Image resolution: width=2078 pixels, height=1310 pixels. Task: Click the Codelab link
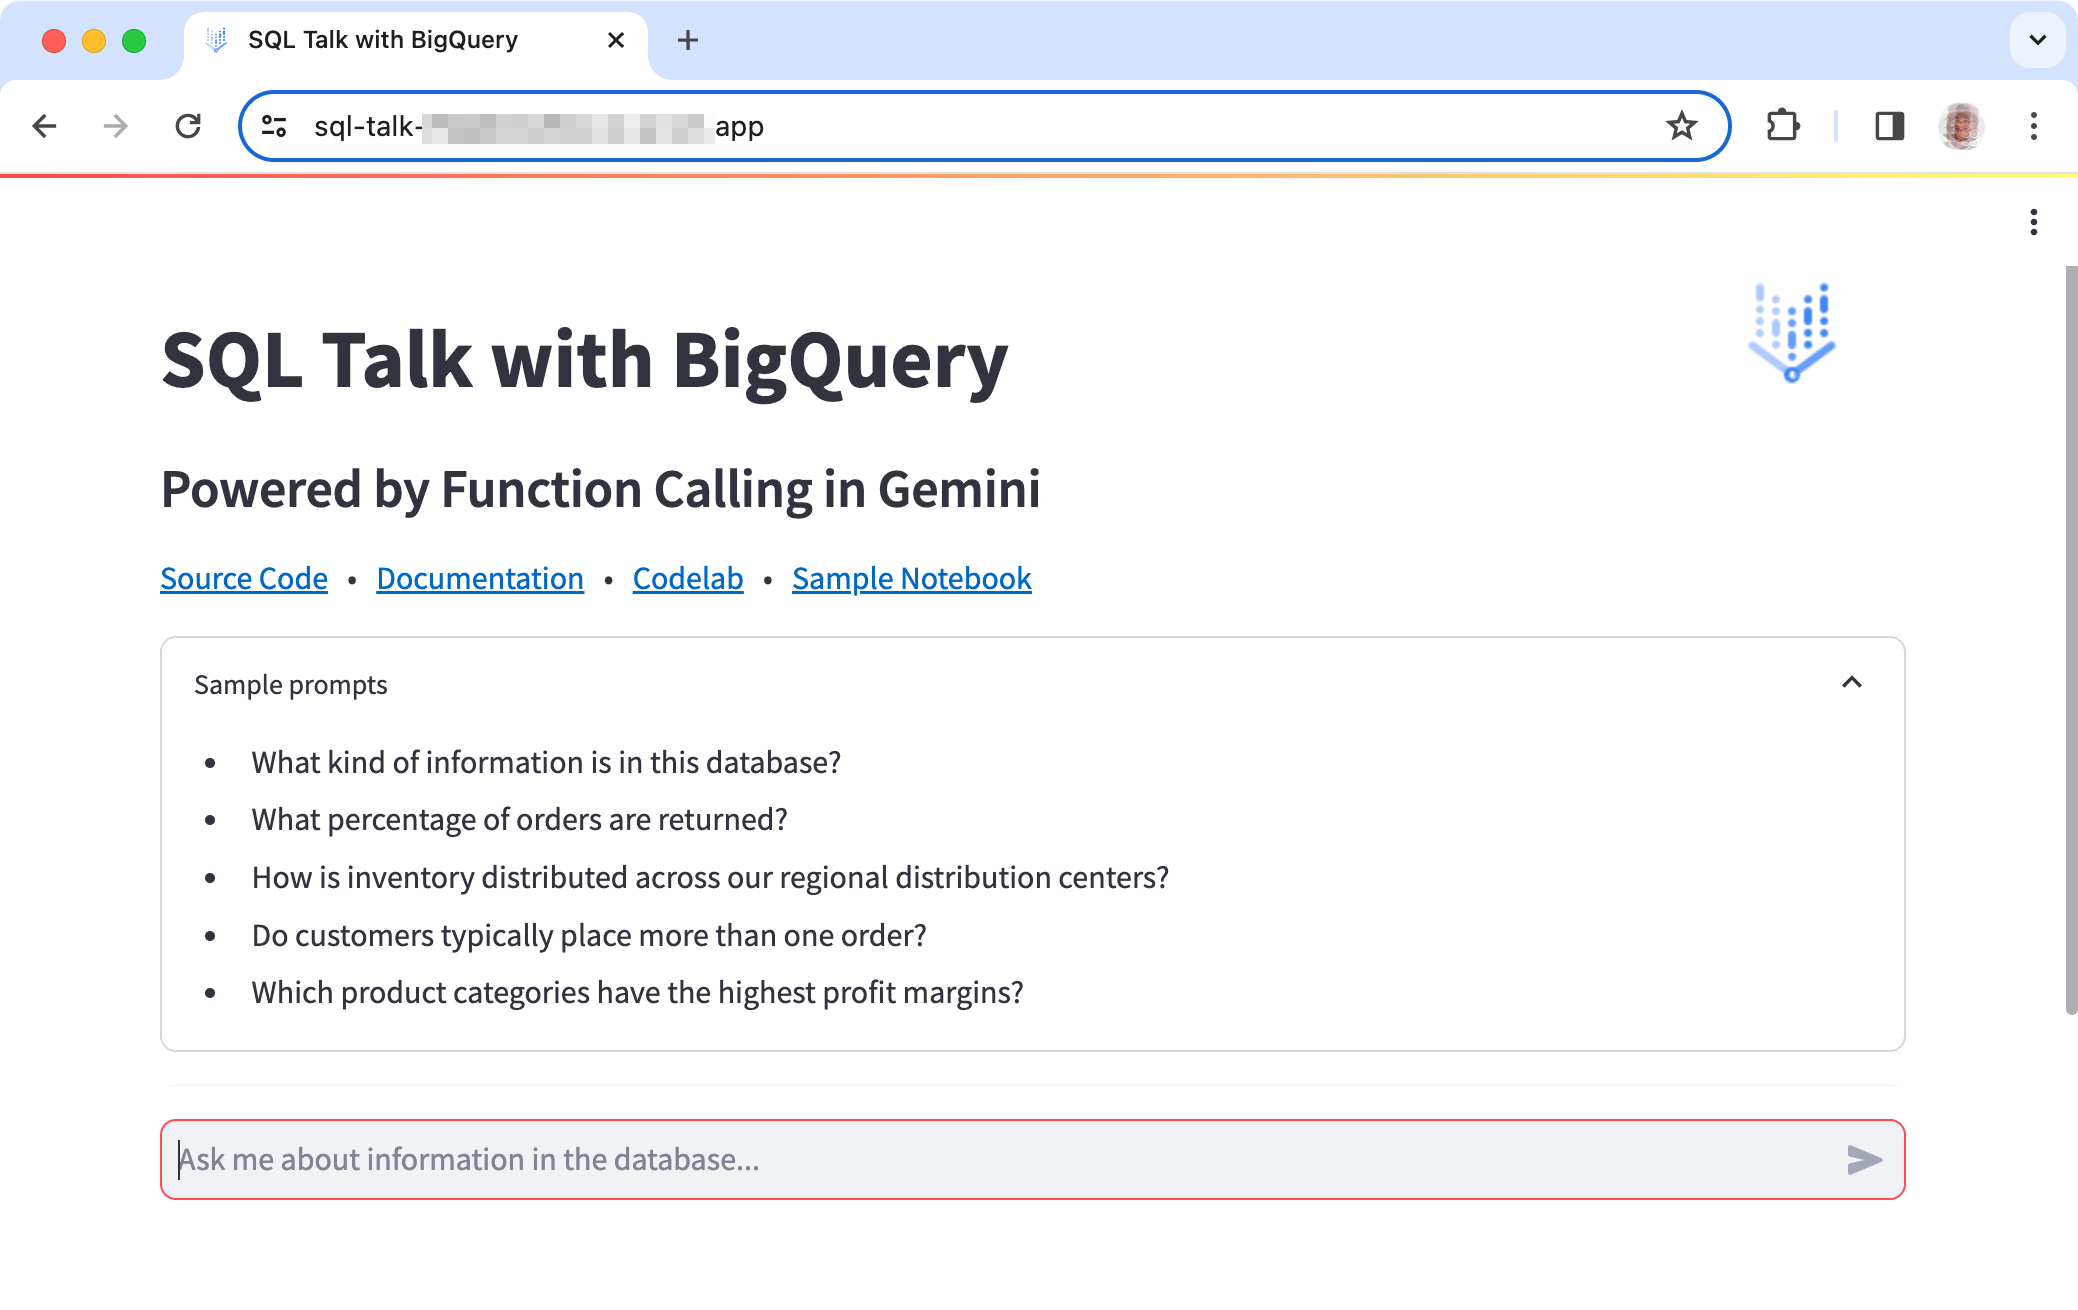690,577
